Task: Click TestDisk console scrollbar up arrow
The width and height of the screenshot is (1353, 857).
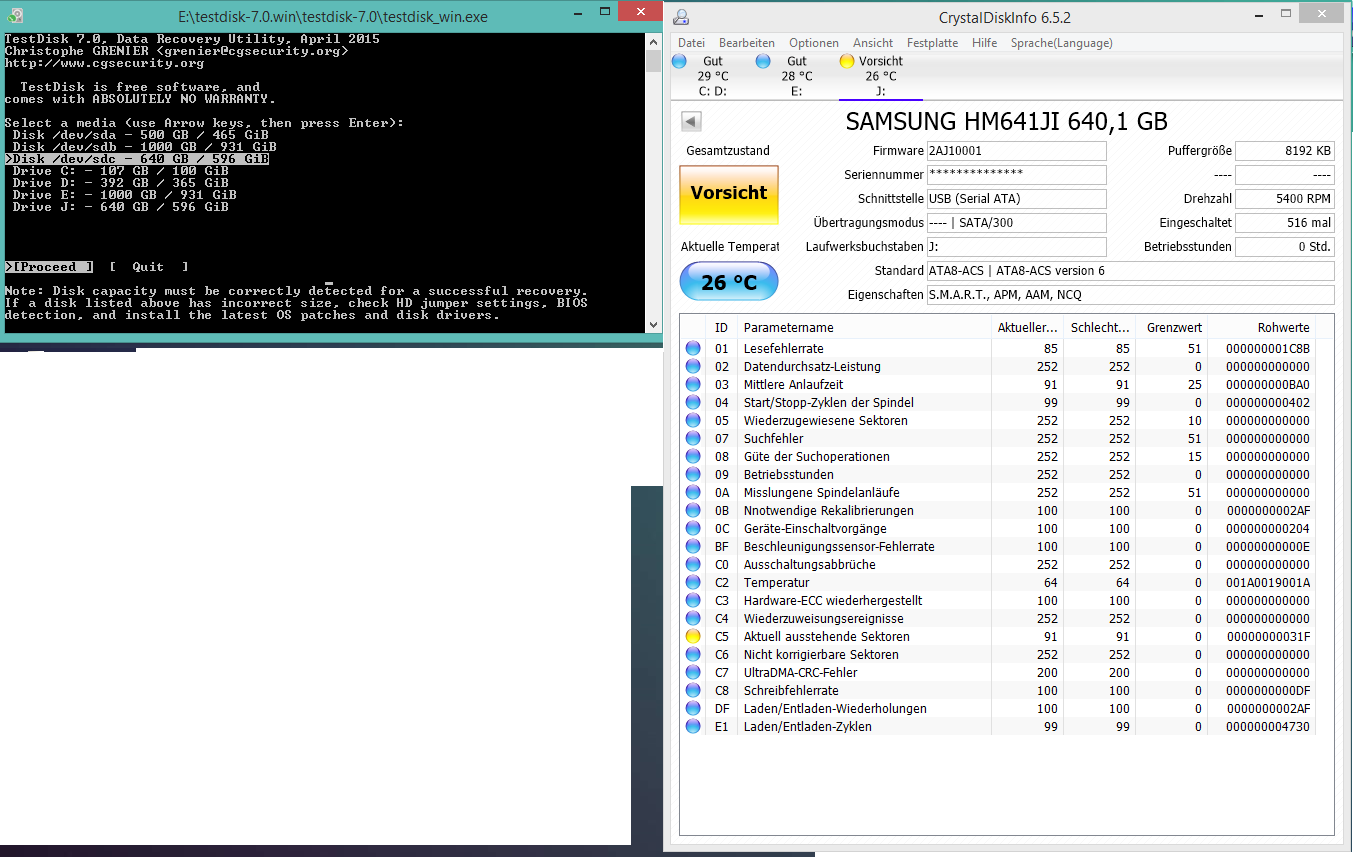Action: coord(654,40)
